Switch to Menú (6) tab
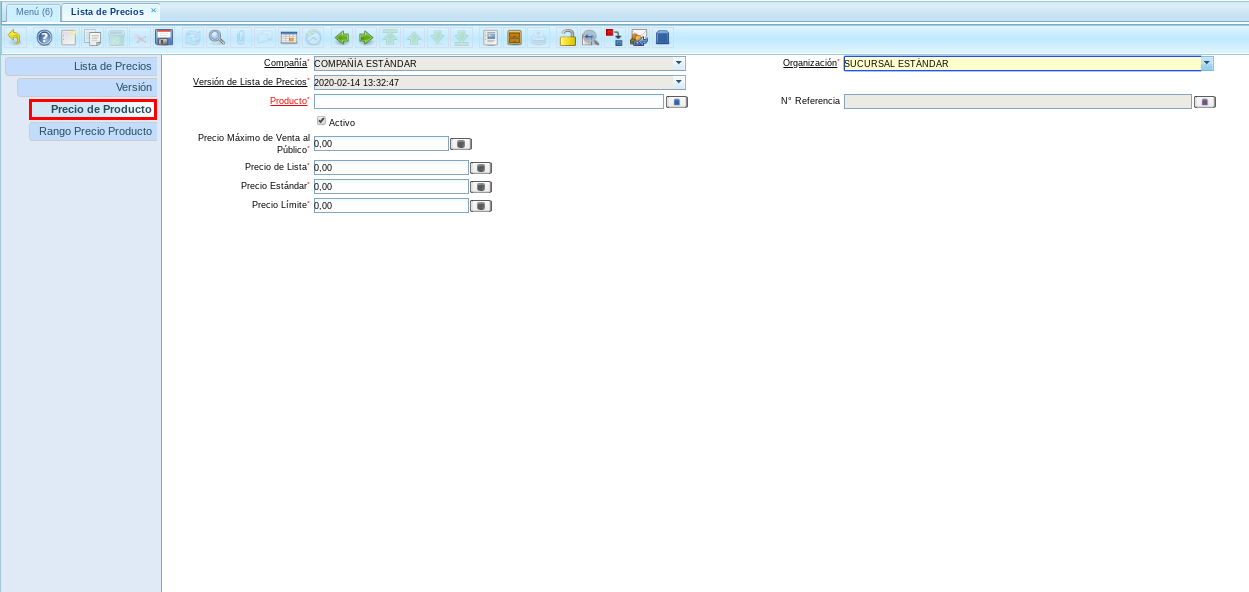Image resolution: width=1249 pixels, height=592 pixels. (x=34, y=12)
